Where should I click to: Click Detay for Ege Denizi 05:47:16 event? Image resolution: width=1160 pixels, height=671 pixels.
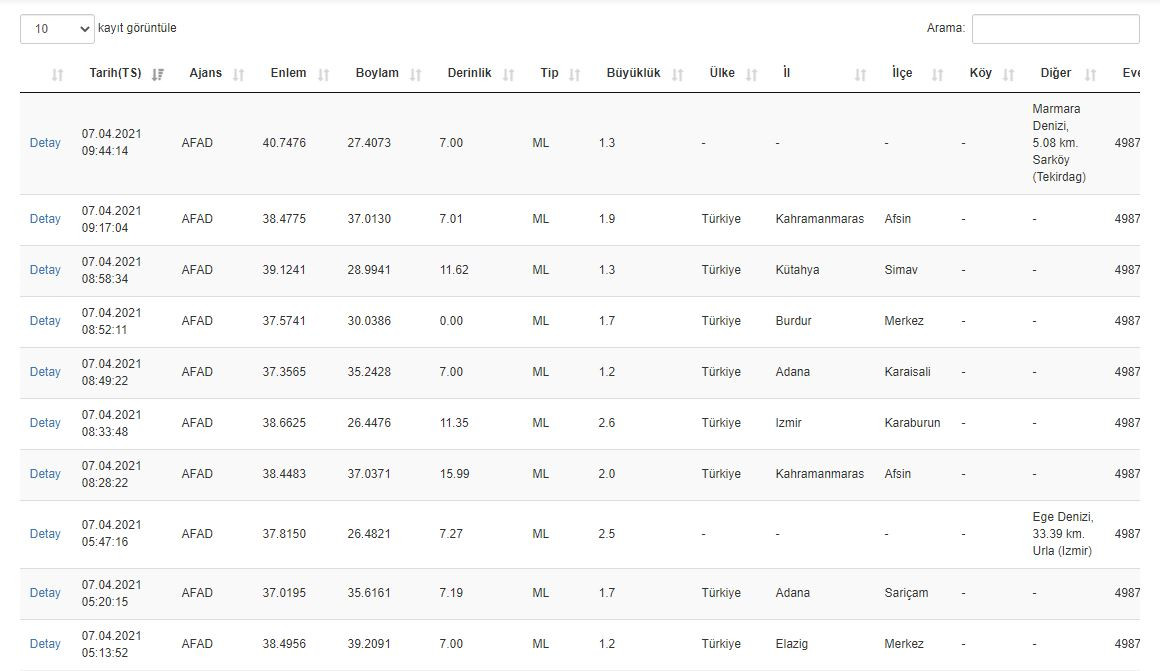click(45, 534)
